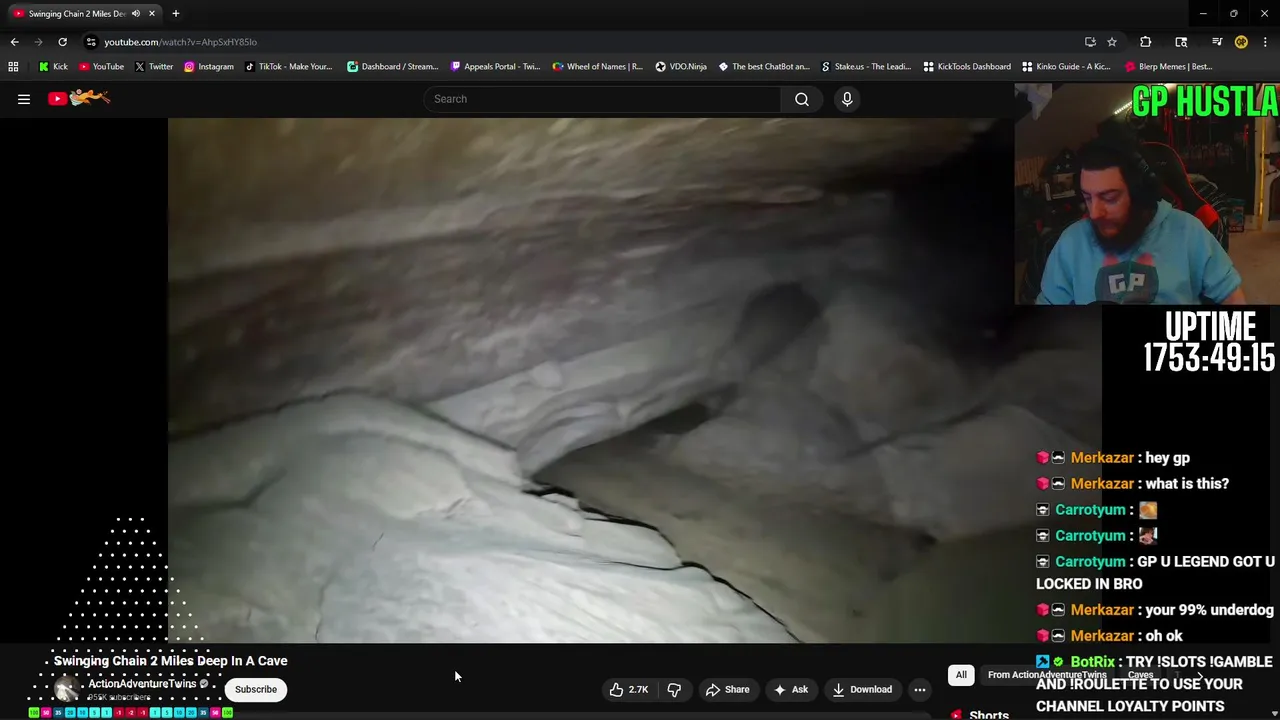This screenshot has width=1280, height=720.
Task: Download the video
Action: click(862, 689)
